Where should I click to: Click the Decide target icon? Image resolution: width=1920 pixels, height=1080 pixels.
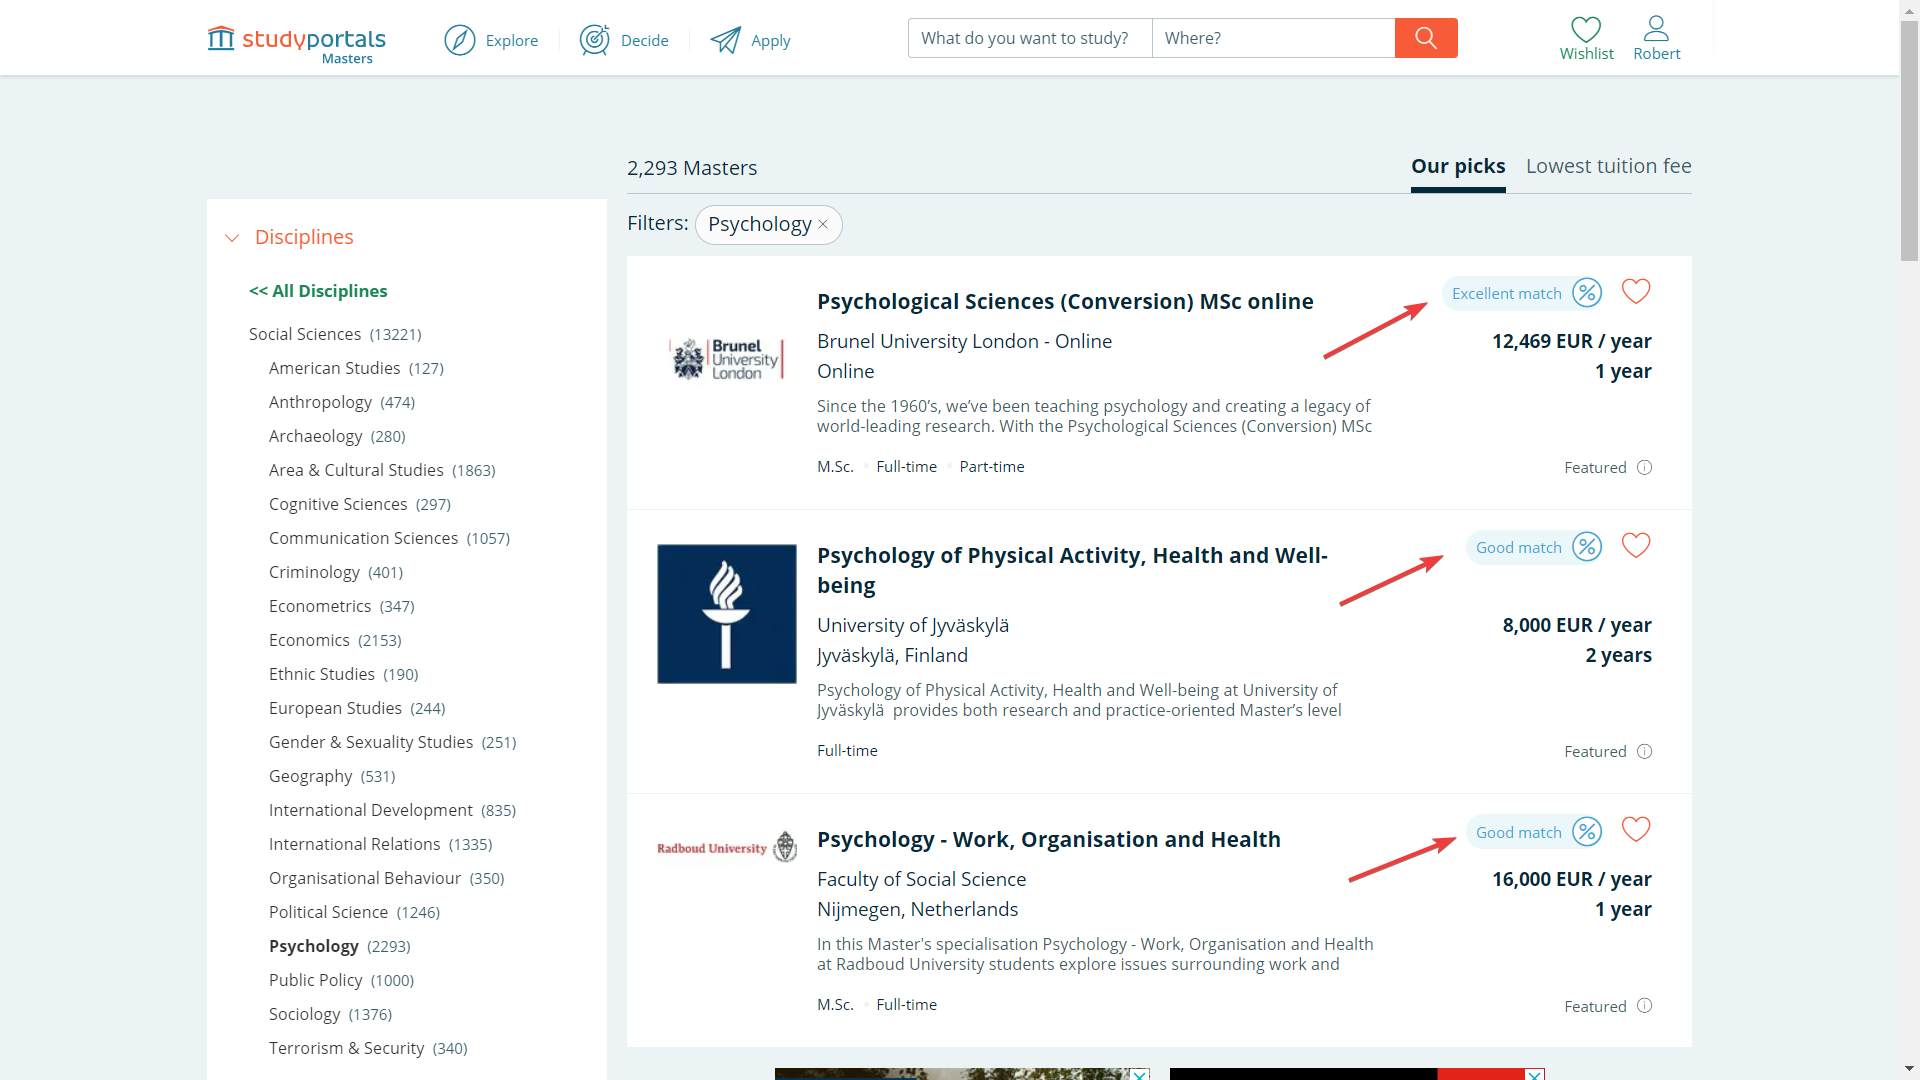point(594,40)
